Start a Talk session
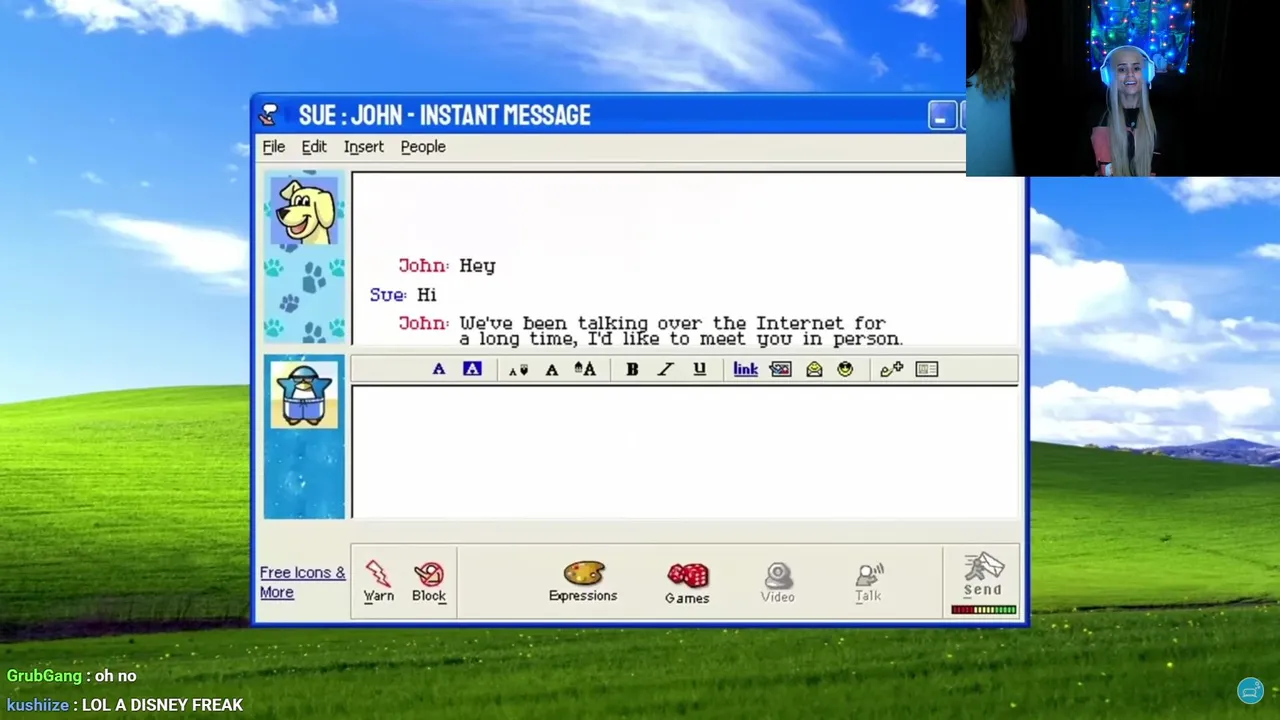Viewport: 1280px width, 720px height. [x=868, y=582]
